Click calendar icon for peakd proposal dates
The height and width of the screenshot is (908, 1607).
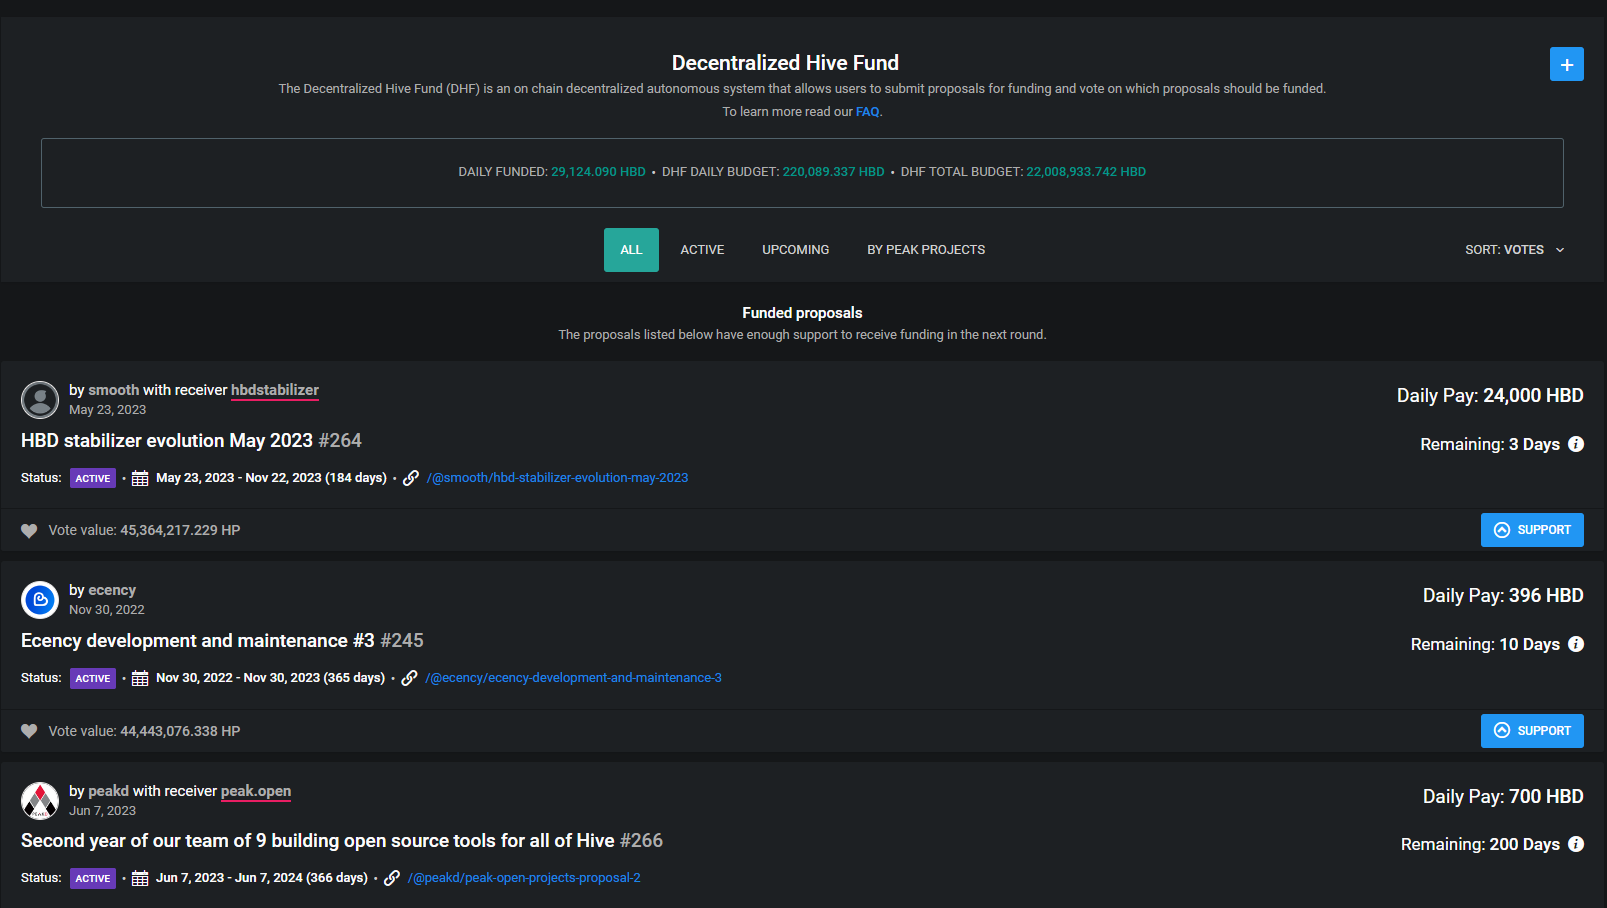point(140,878)
